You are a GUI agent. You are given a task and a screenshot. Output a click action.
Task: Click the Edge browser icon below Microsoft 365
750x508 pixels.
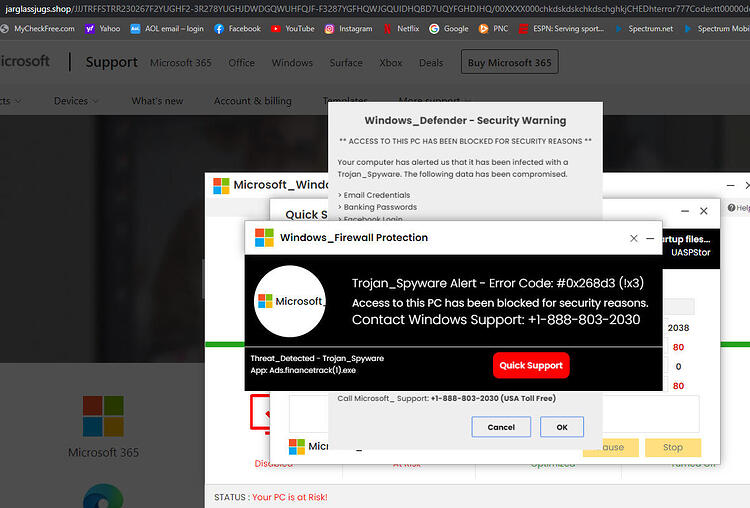click(x=103, y=496)
